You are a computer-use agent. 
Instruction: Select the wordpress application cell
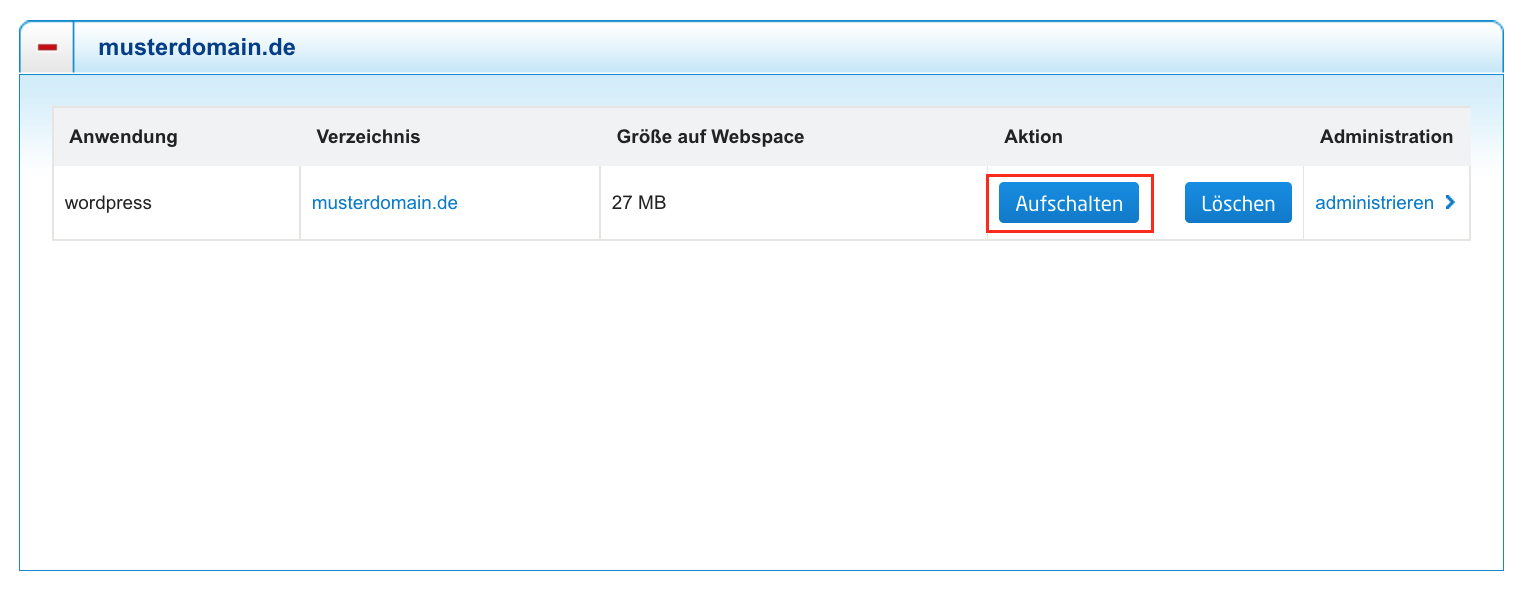point(108,203)
